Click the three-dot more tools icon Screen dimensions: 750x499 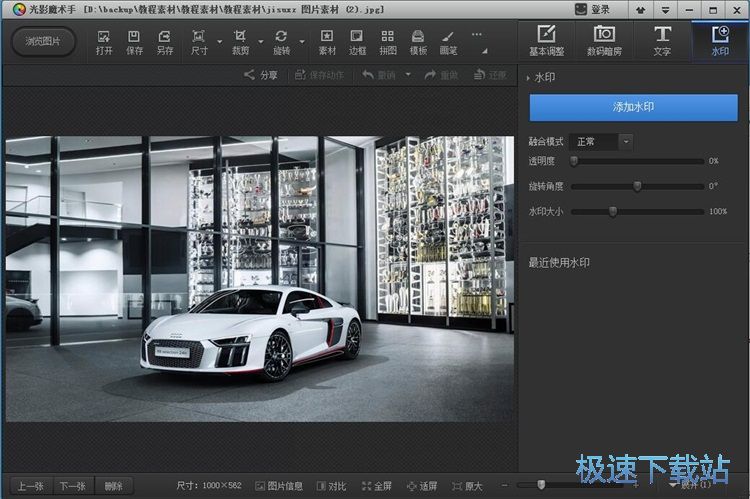coord(476,34)
